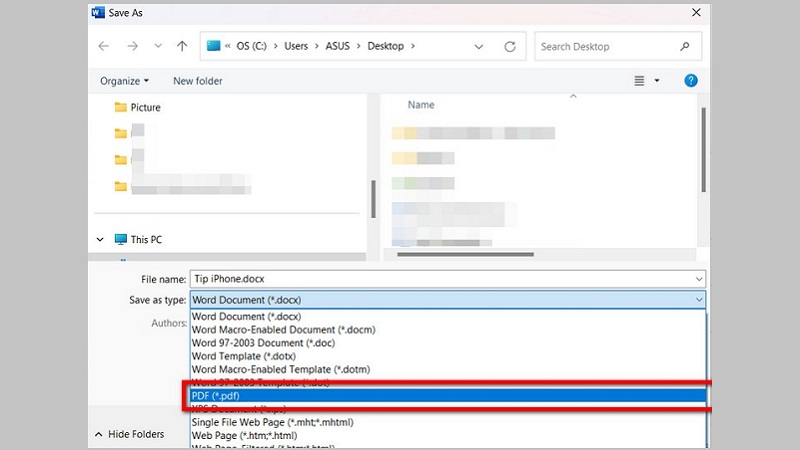Viewport: 800px width, 450px height.
Task: Sort by the Name column header
Action: tap(421, 105)
